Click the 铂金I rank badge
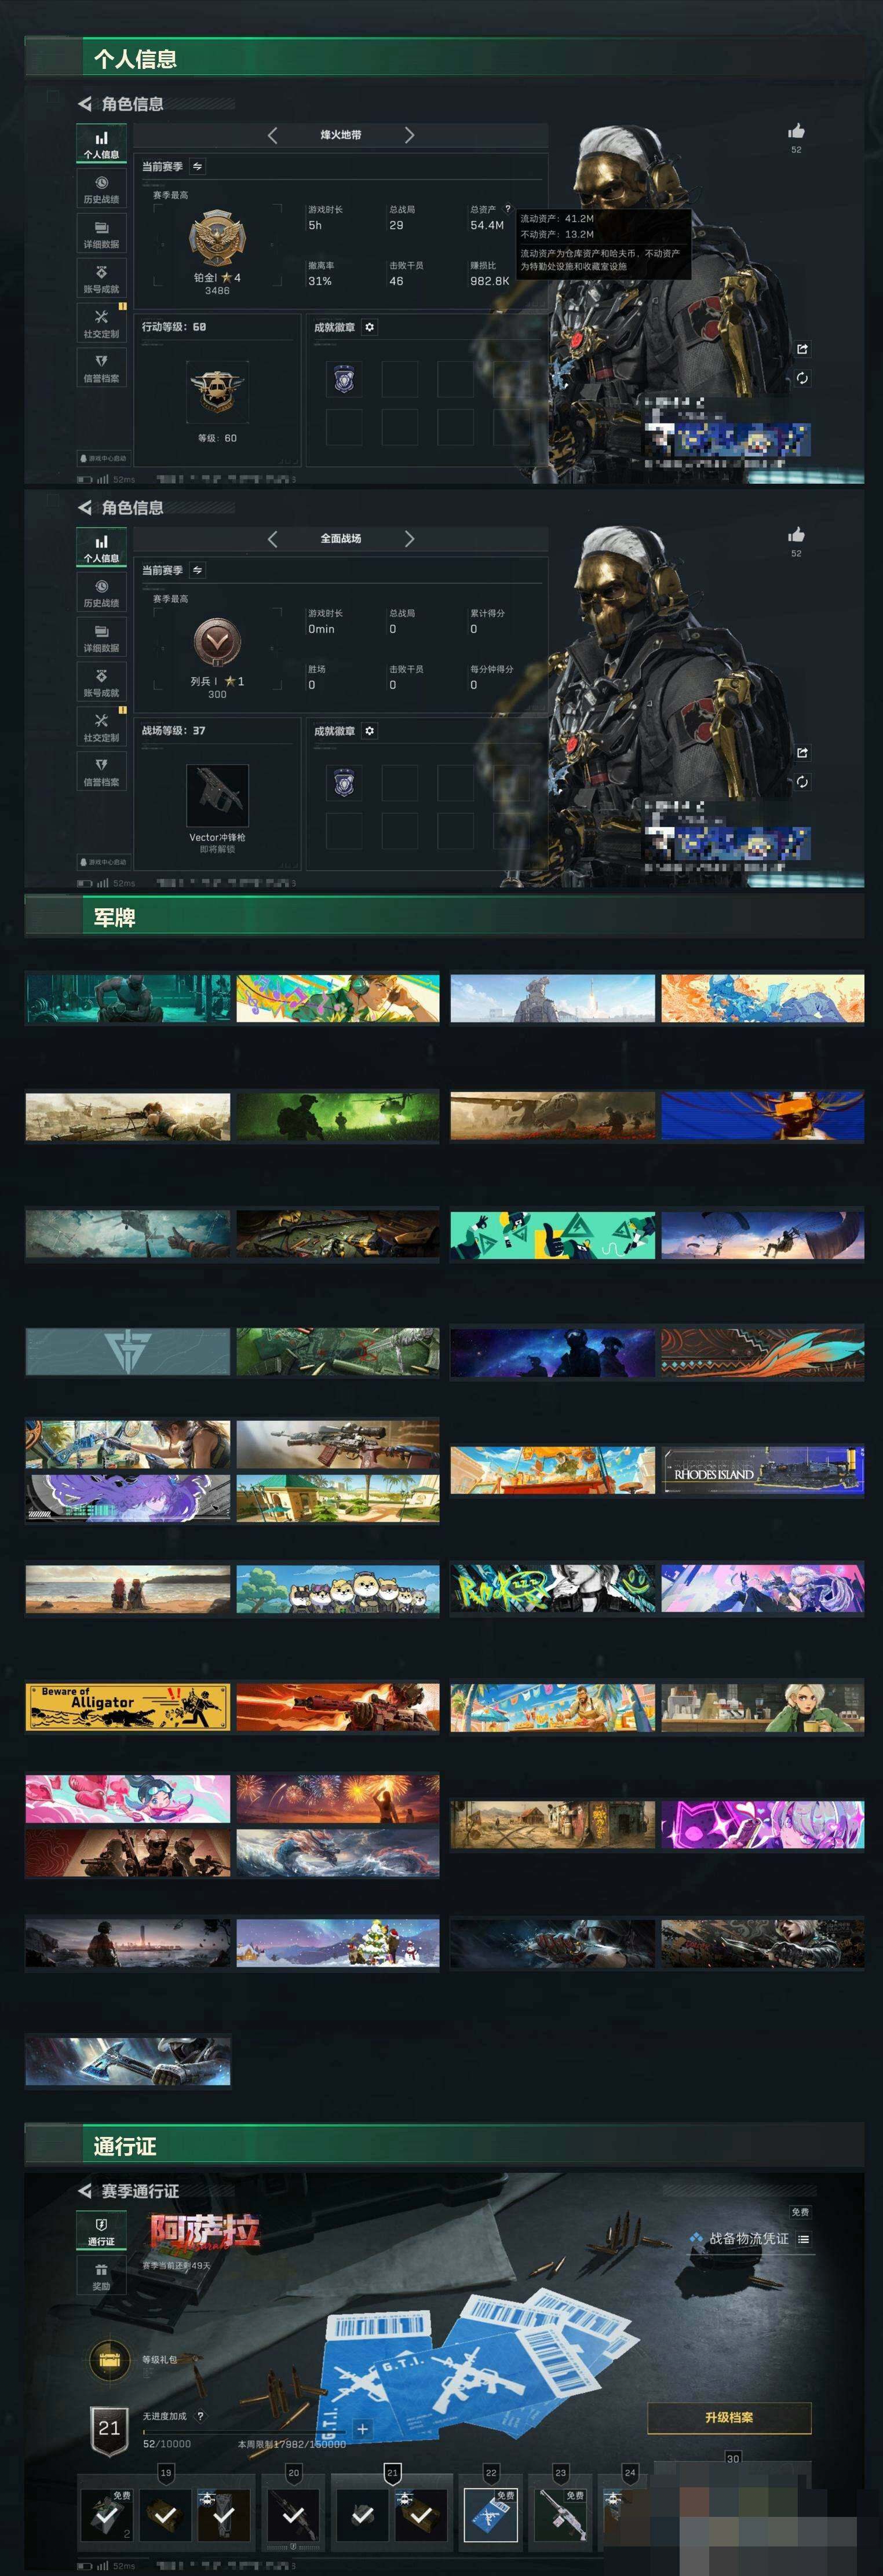The width and height of the screenshot is (883, 2576). (x=217, y=238)
